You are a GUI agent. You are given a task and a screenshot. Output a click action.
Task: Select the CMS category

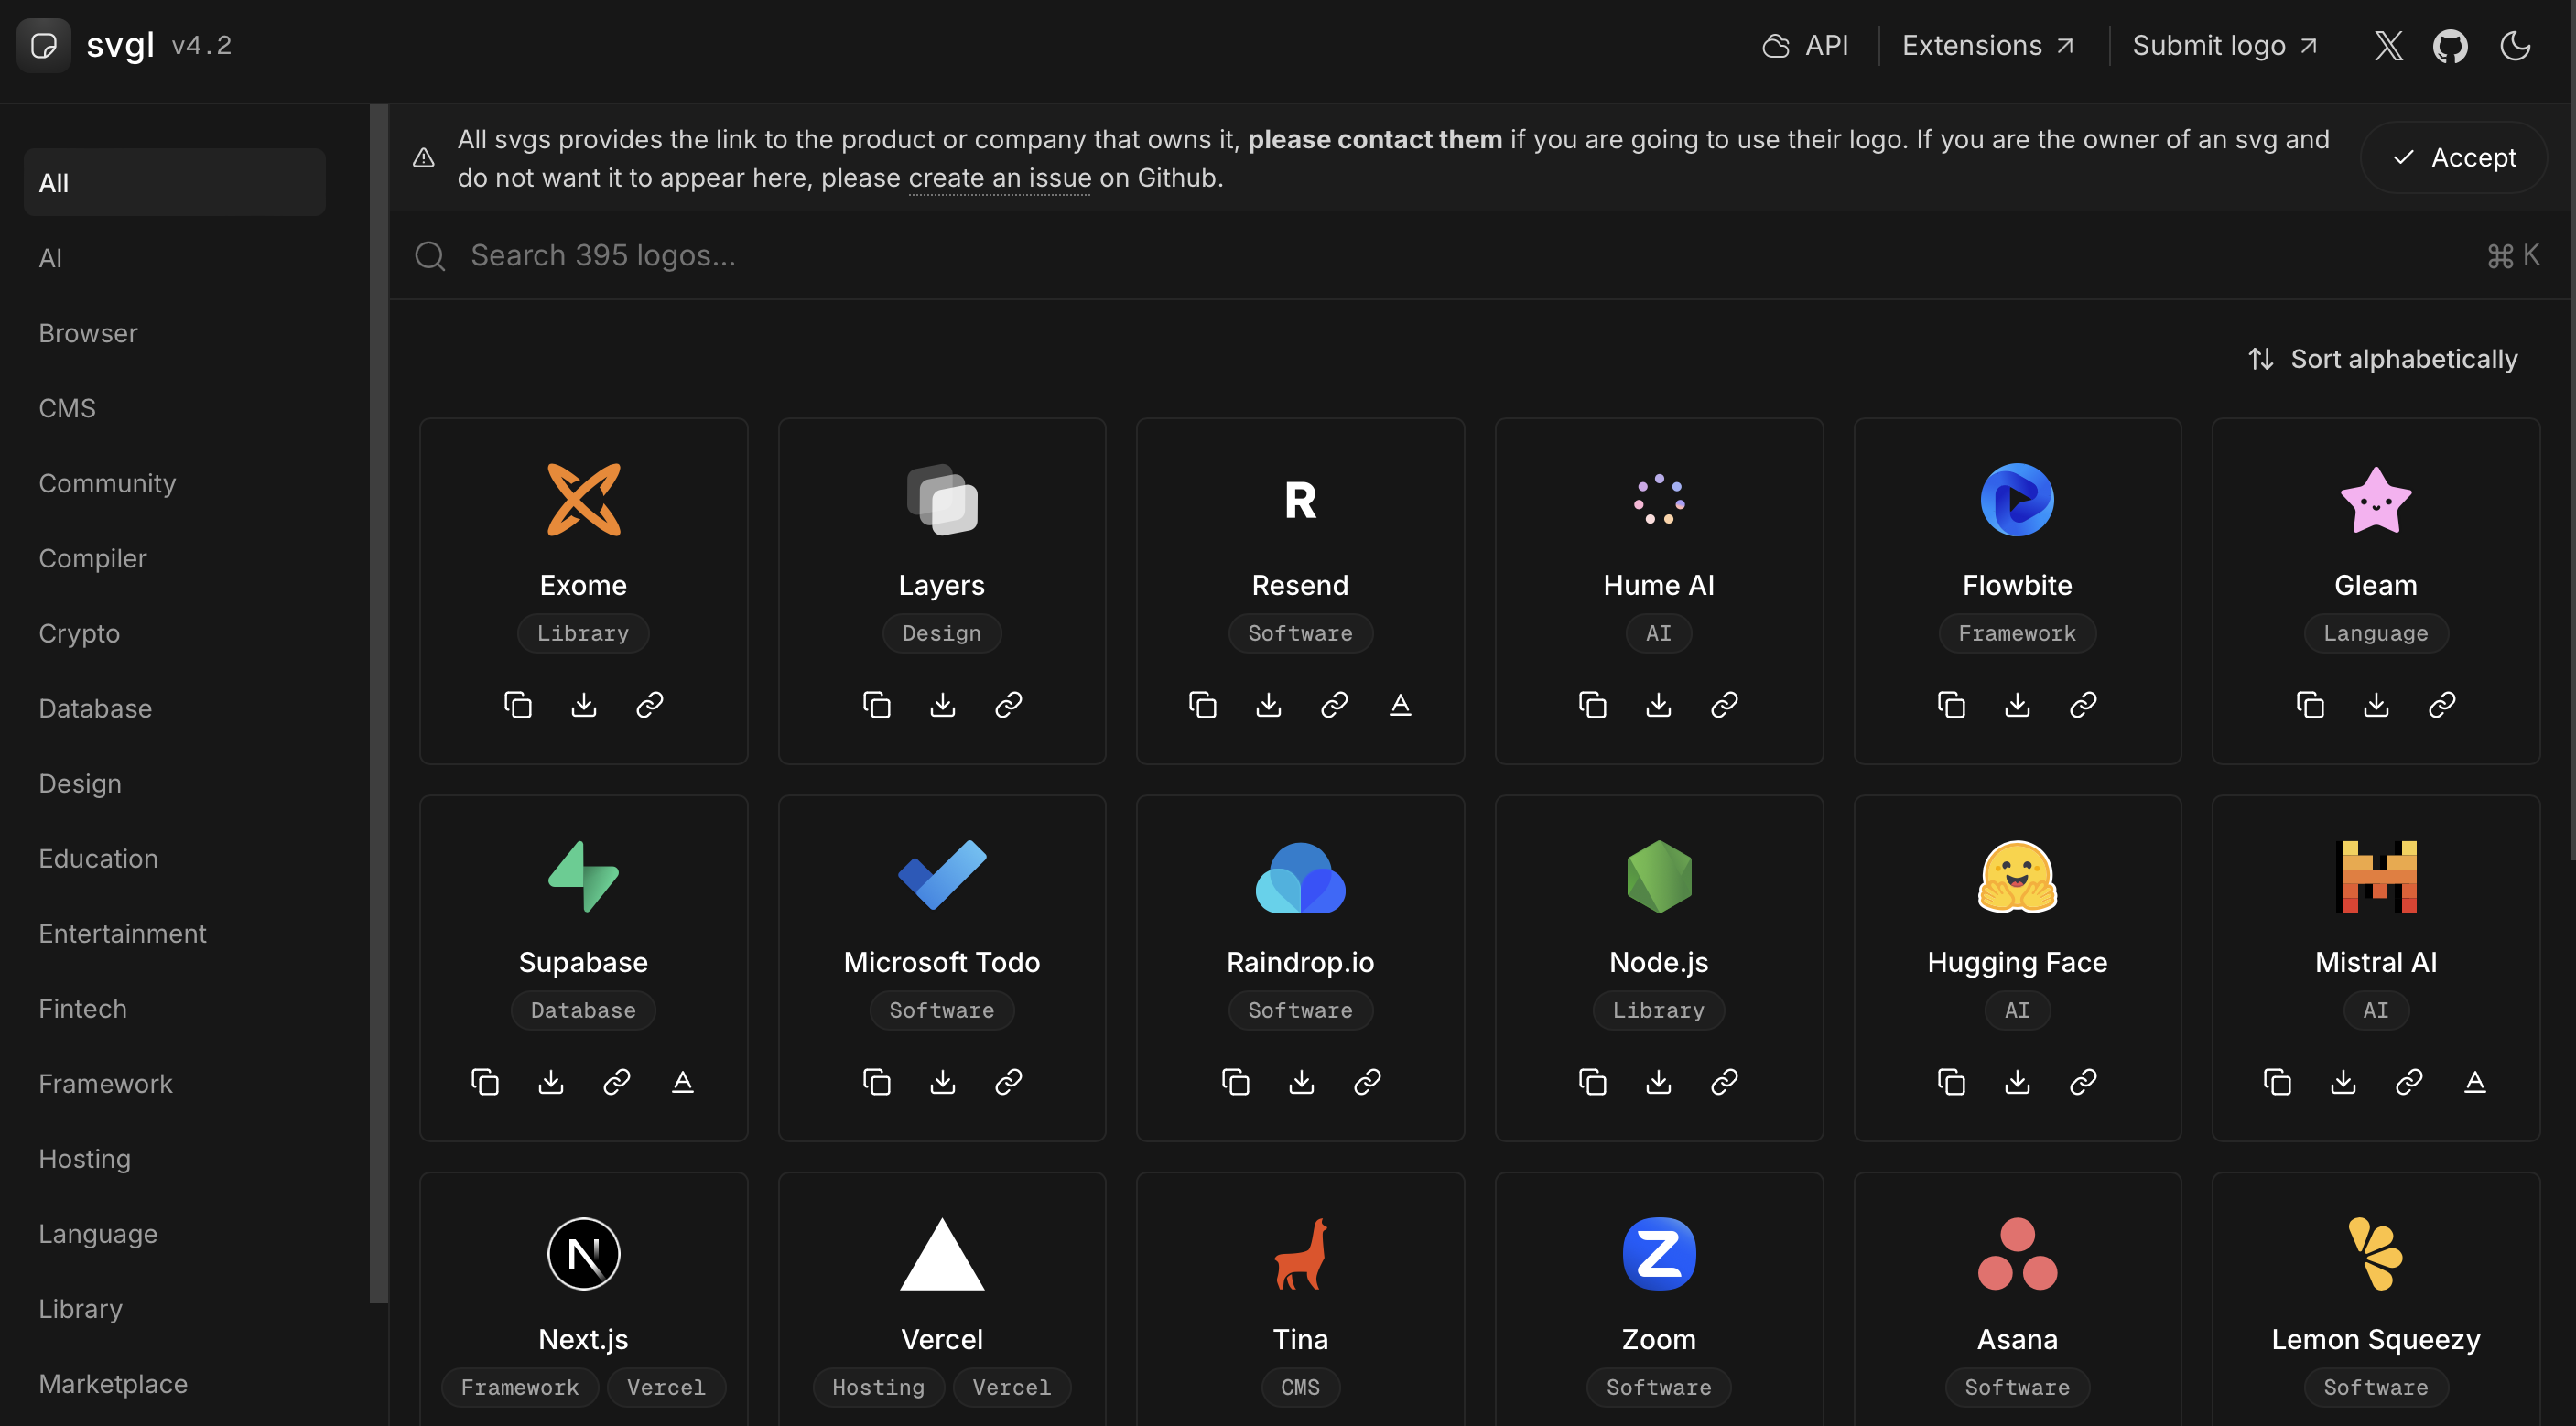point(175,408)
